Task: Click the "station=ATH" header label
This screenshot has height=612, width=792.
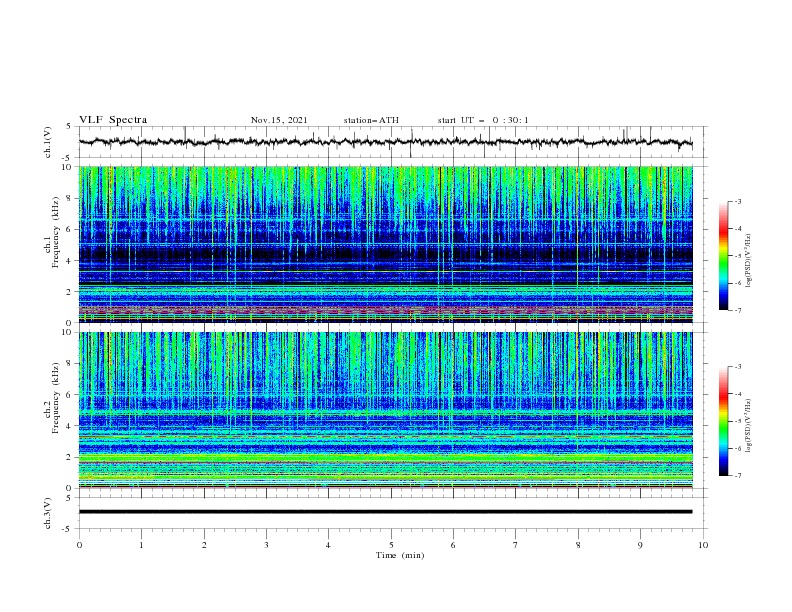Action: click(x=371, y=120)
